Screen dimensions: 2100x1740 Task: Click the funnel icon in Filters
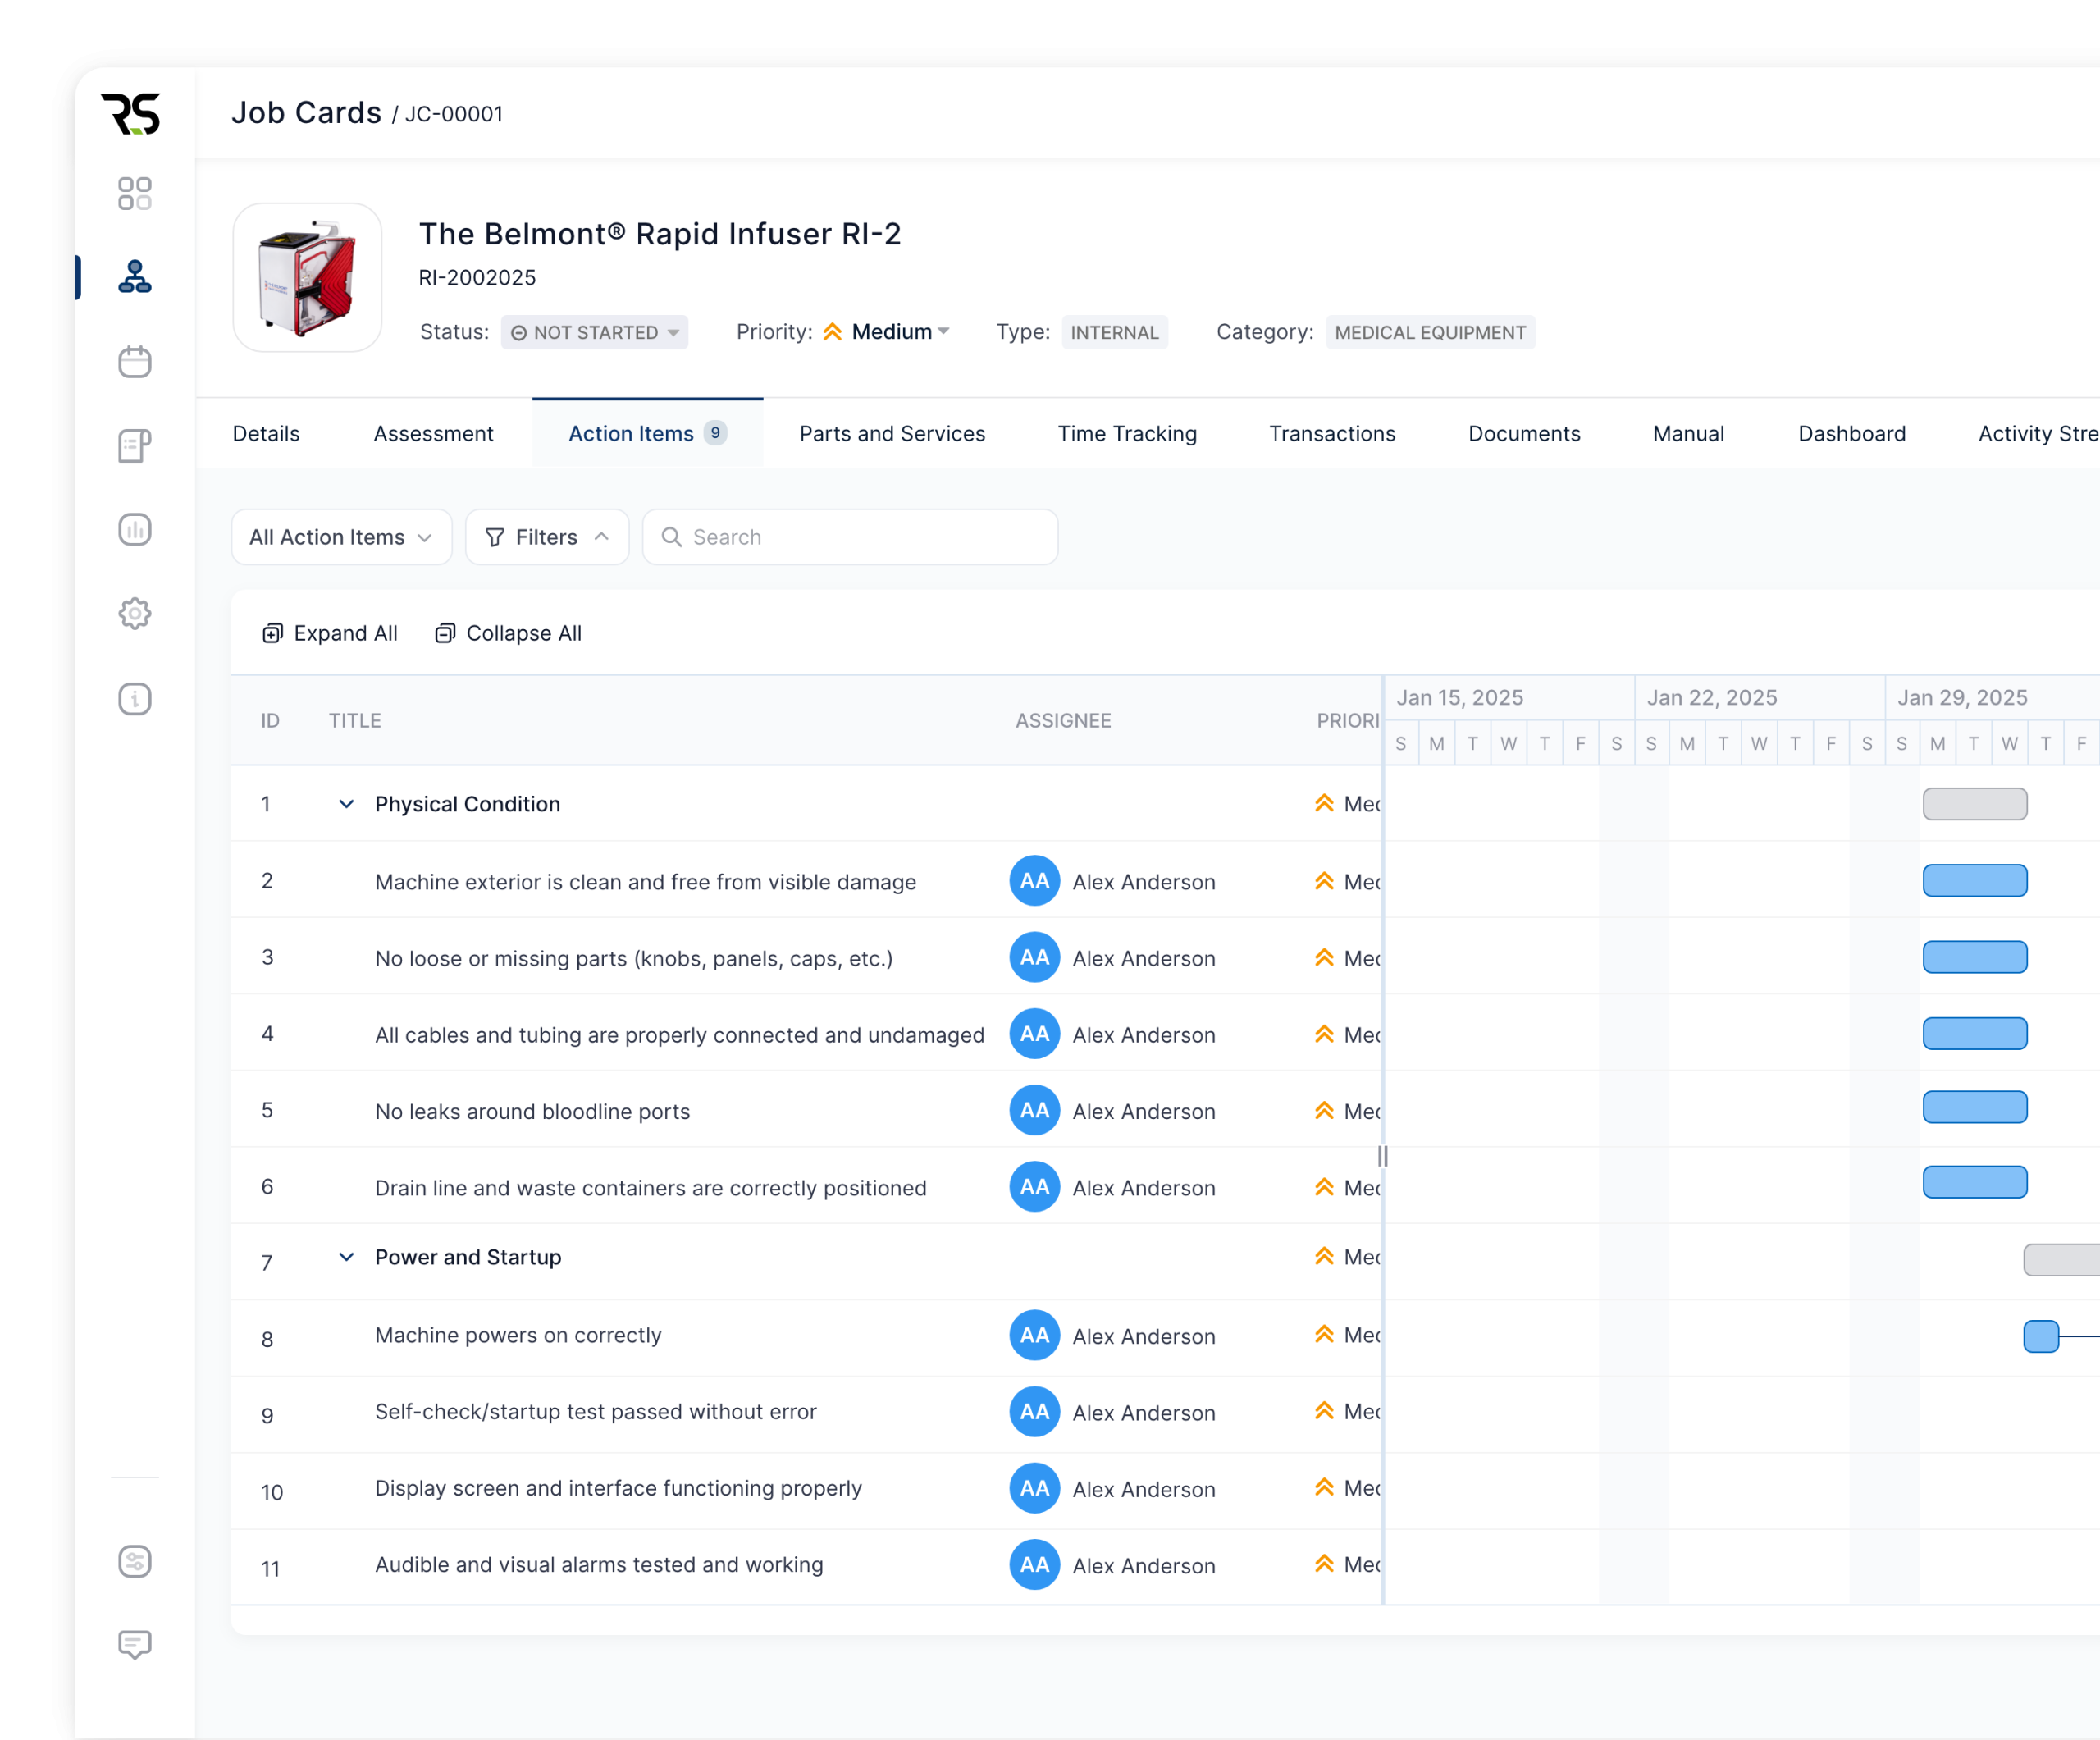[494, 537]
